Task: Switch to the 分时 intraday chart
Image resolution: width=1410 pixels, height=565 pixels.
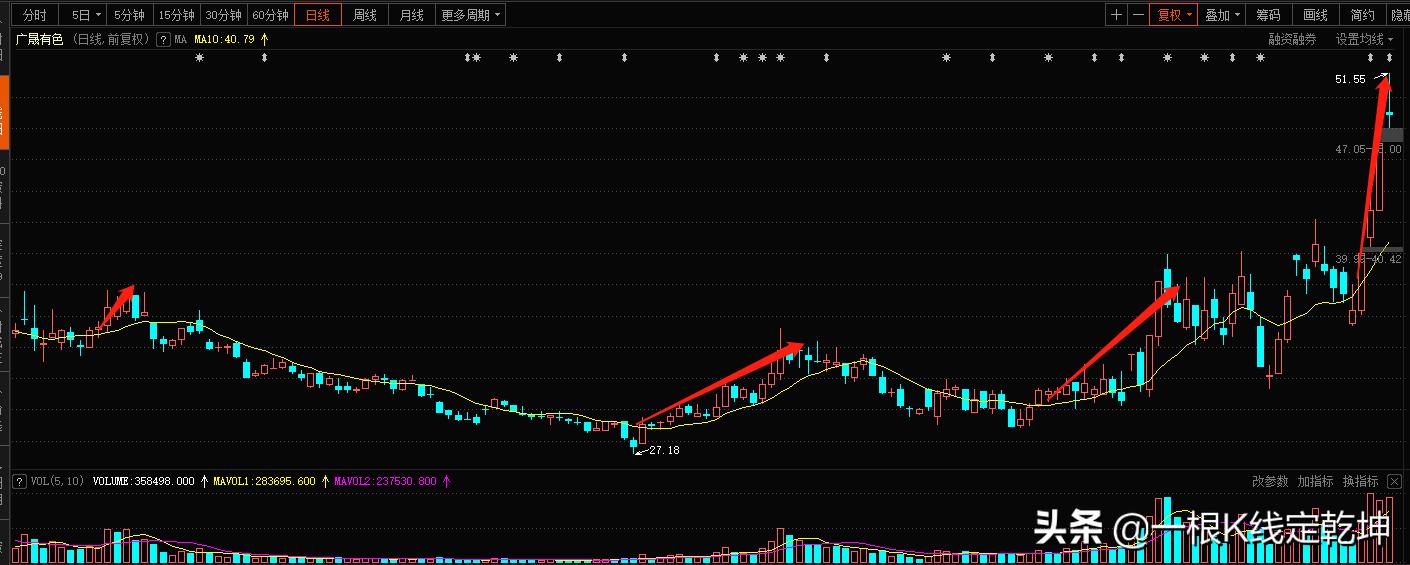Action: (x=33, y=15)
